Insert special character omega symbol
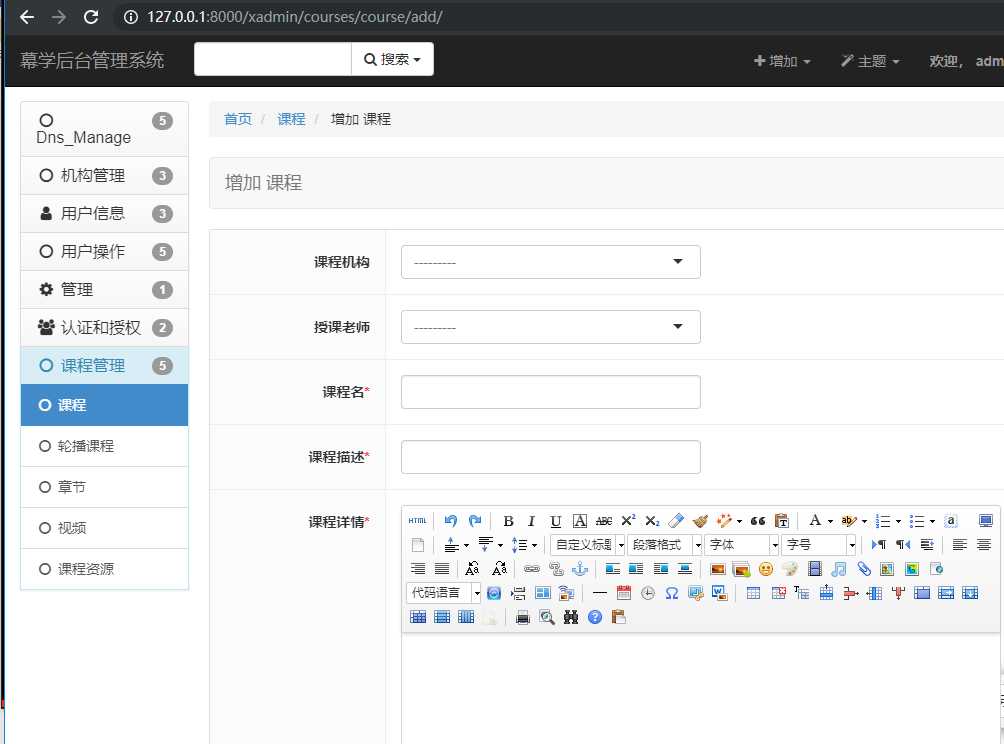The image size is (1004, 744). point(671,593)
